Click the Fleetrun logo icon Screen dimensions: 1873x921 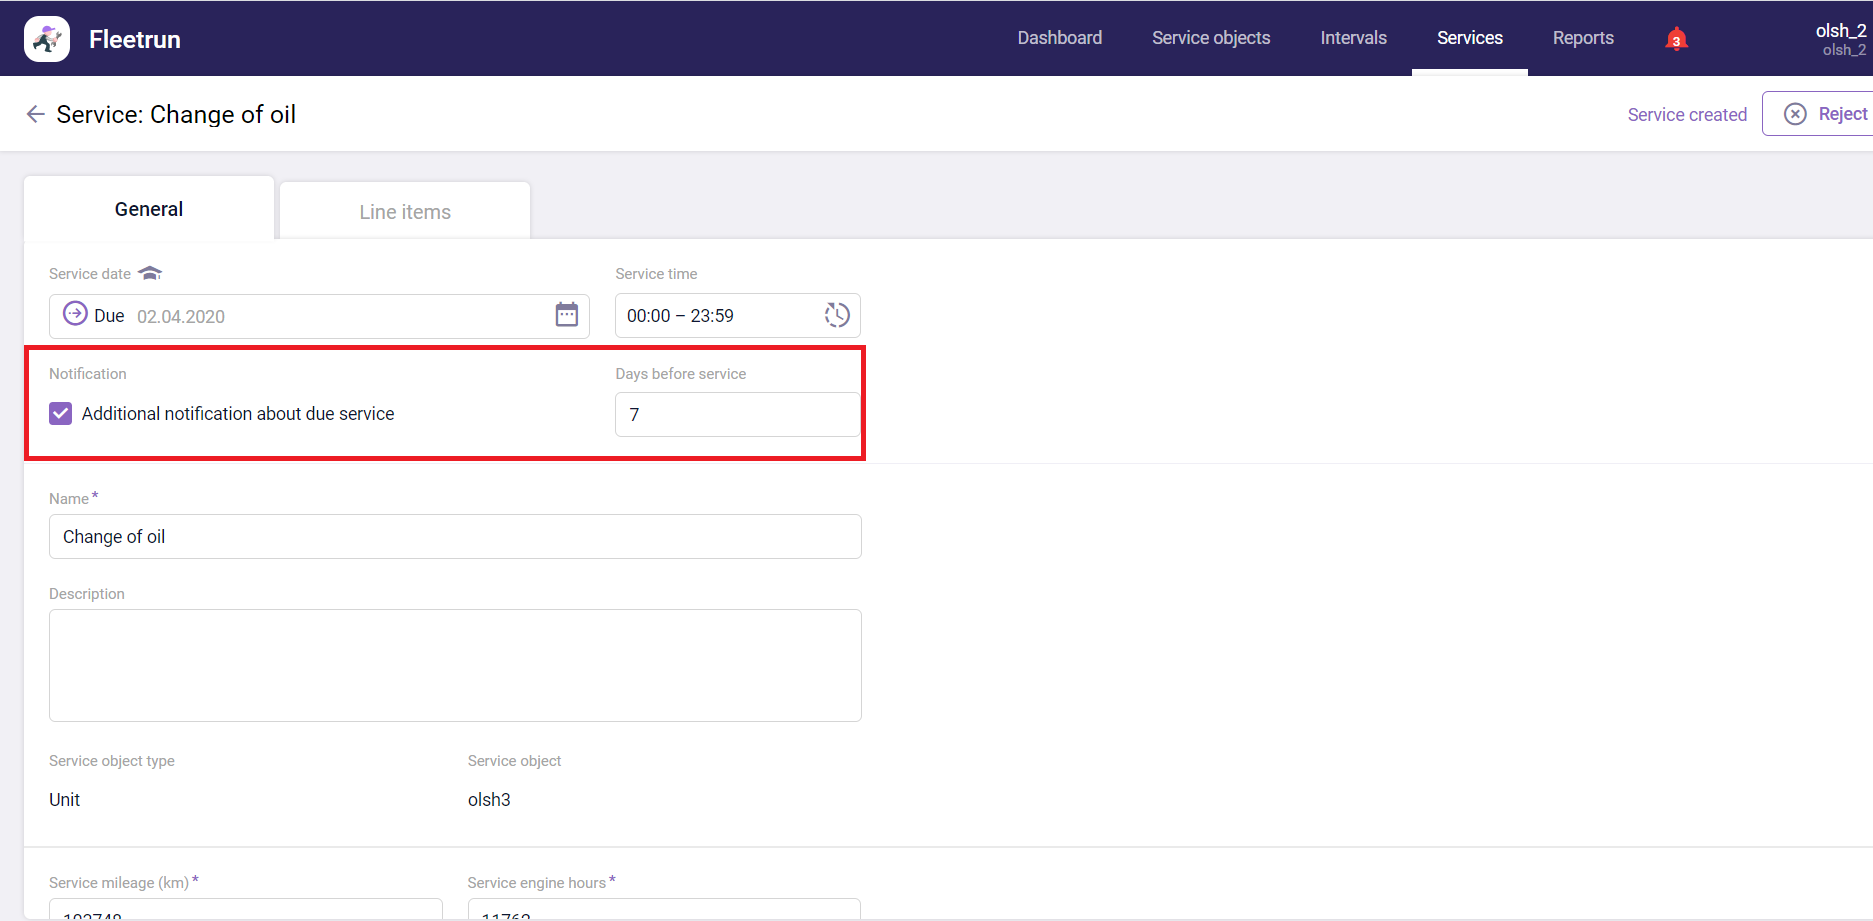tap(47, 39)
